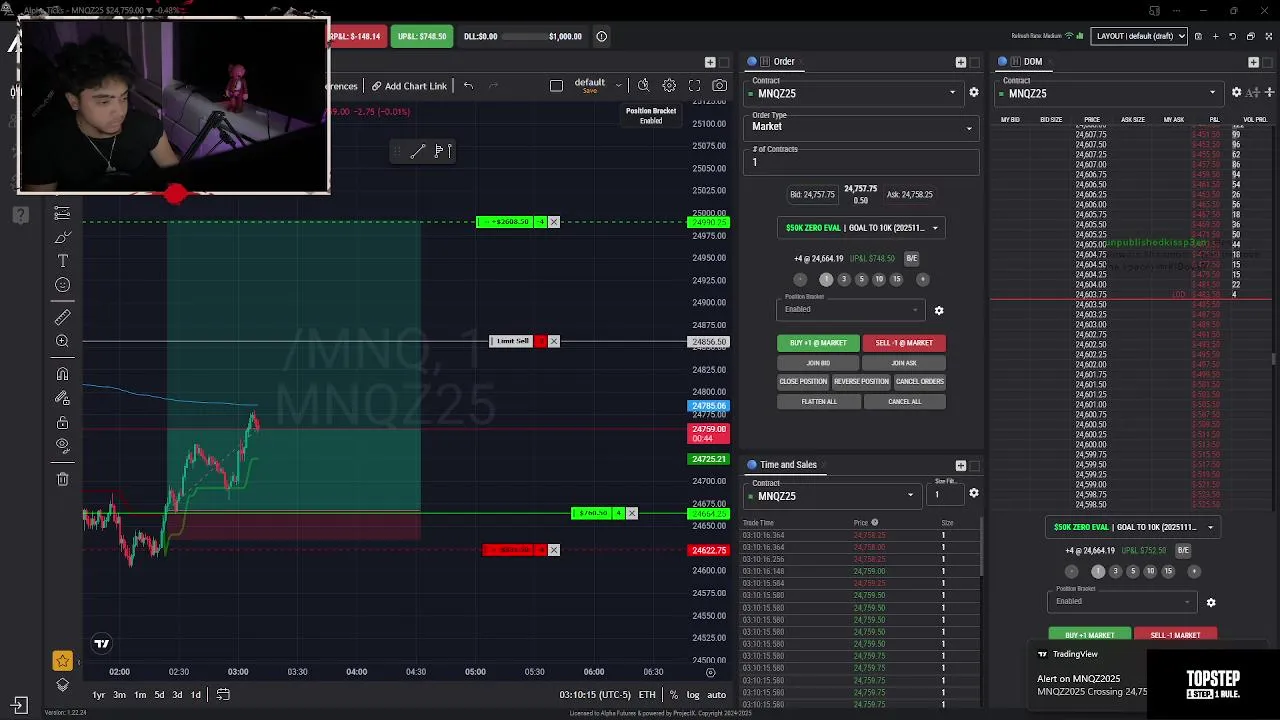Undo last chart action
Image resolution: width=1280 pixels, height=720 pixels.
click(x=468, y=86)
